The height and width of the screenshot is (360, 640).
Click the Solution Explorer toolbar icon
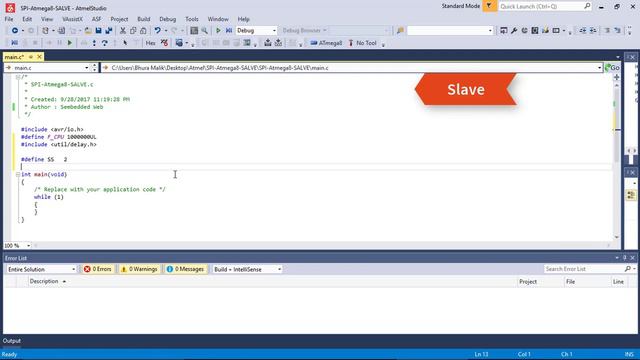click(x=504, y=31)
